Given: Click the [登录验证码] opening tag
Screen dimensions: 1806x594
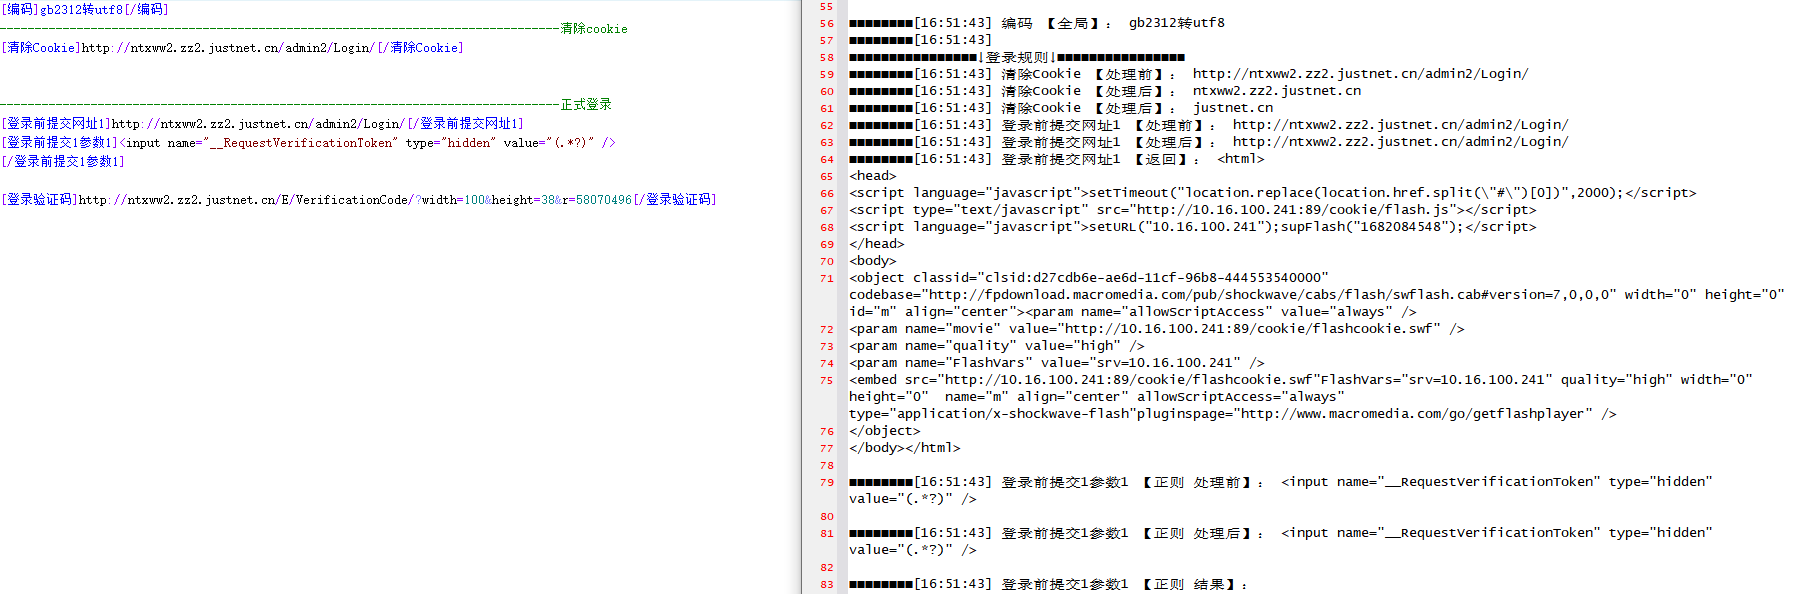Looking at the screenshot, I should [40, 200].
